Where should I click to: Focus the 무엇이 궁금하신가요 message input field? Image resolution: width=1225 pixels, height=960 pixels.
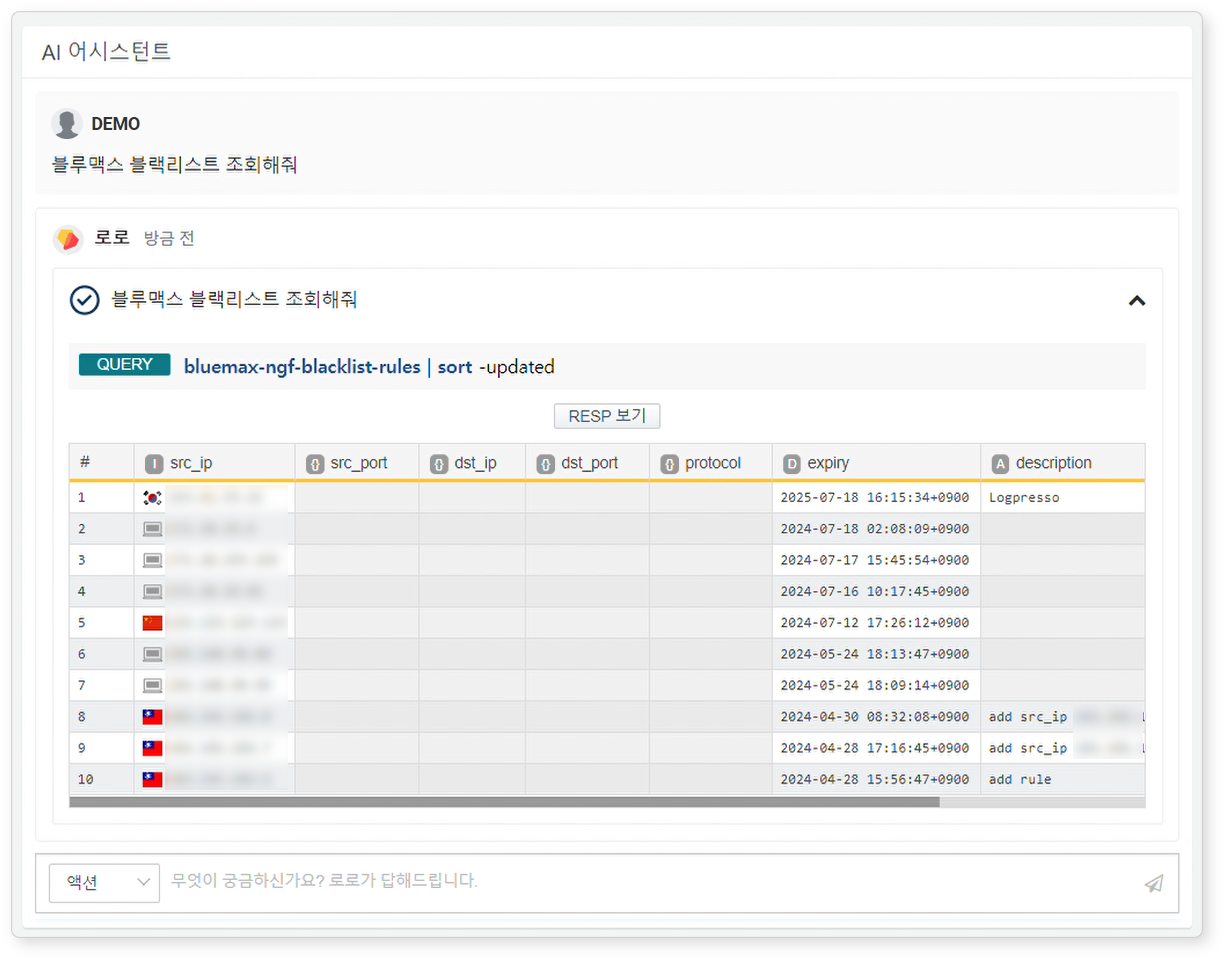pos(650,883)
